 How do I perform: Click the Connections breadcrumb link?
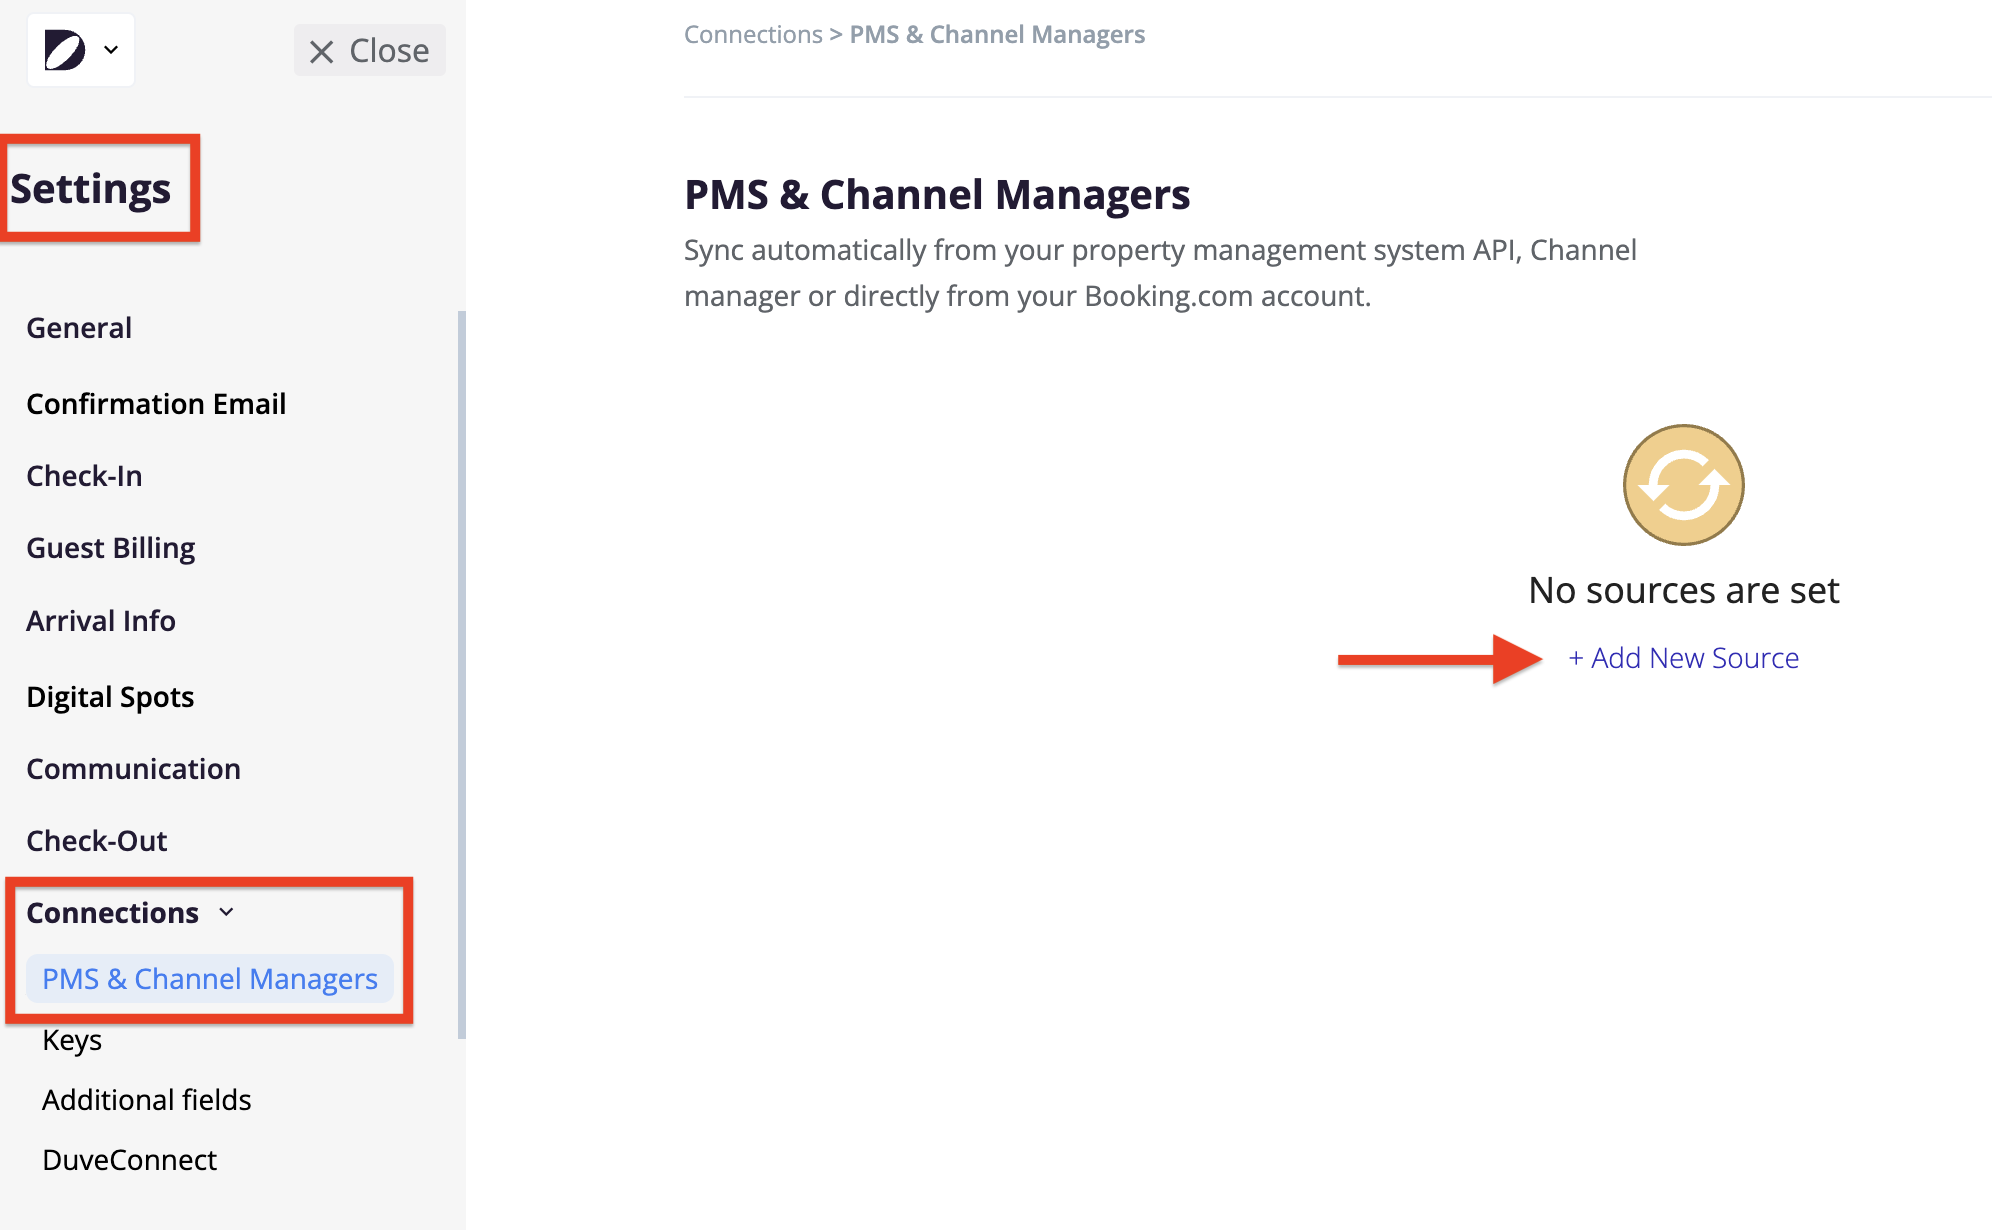(753, 35)
